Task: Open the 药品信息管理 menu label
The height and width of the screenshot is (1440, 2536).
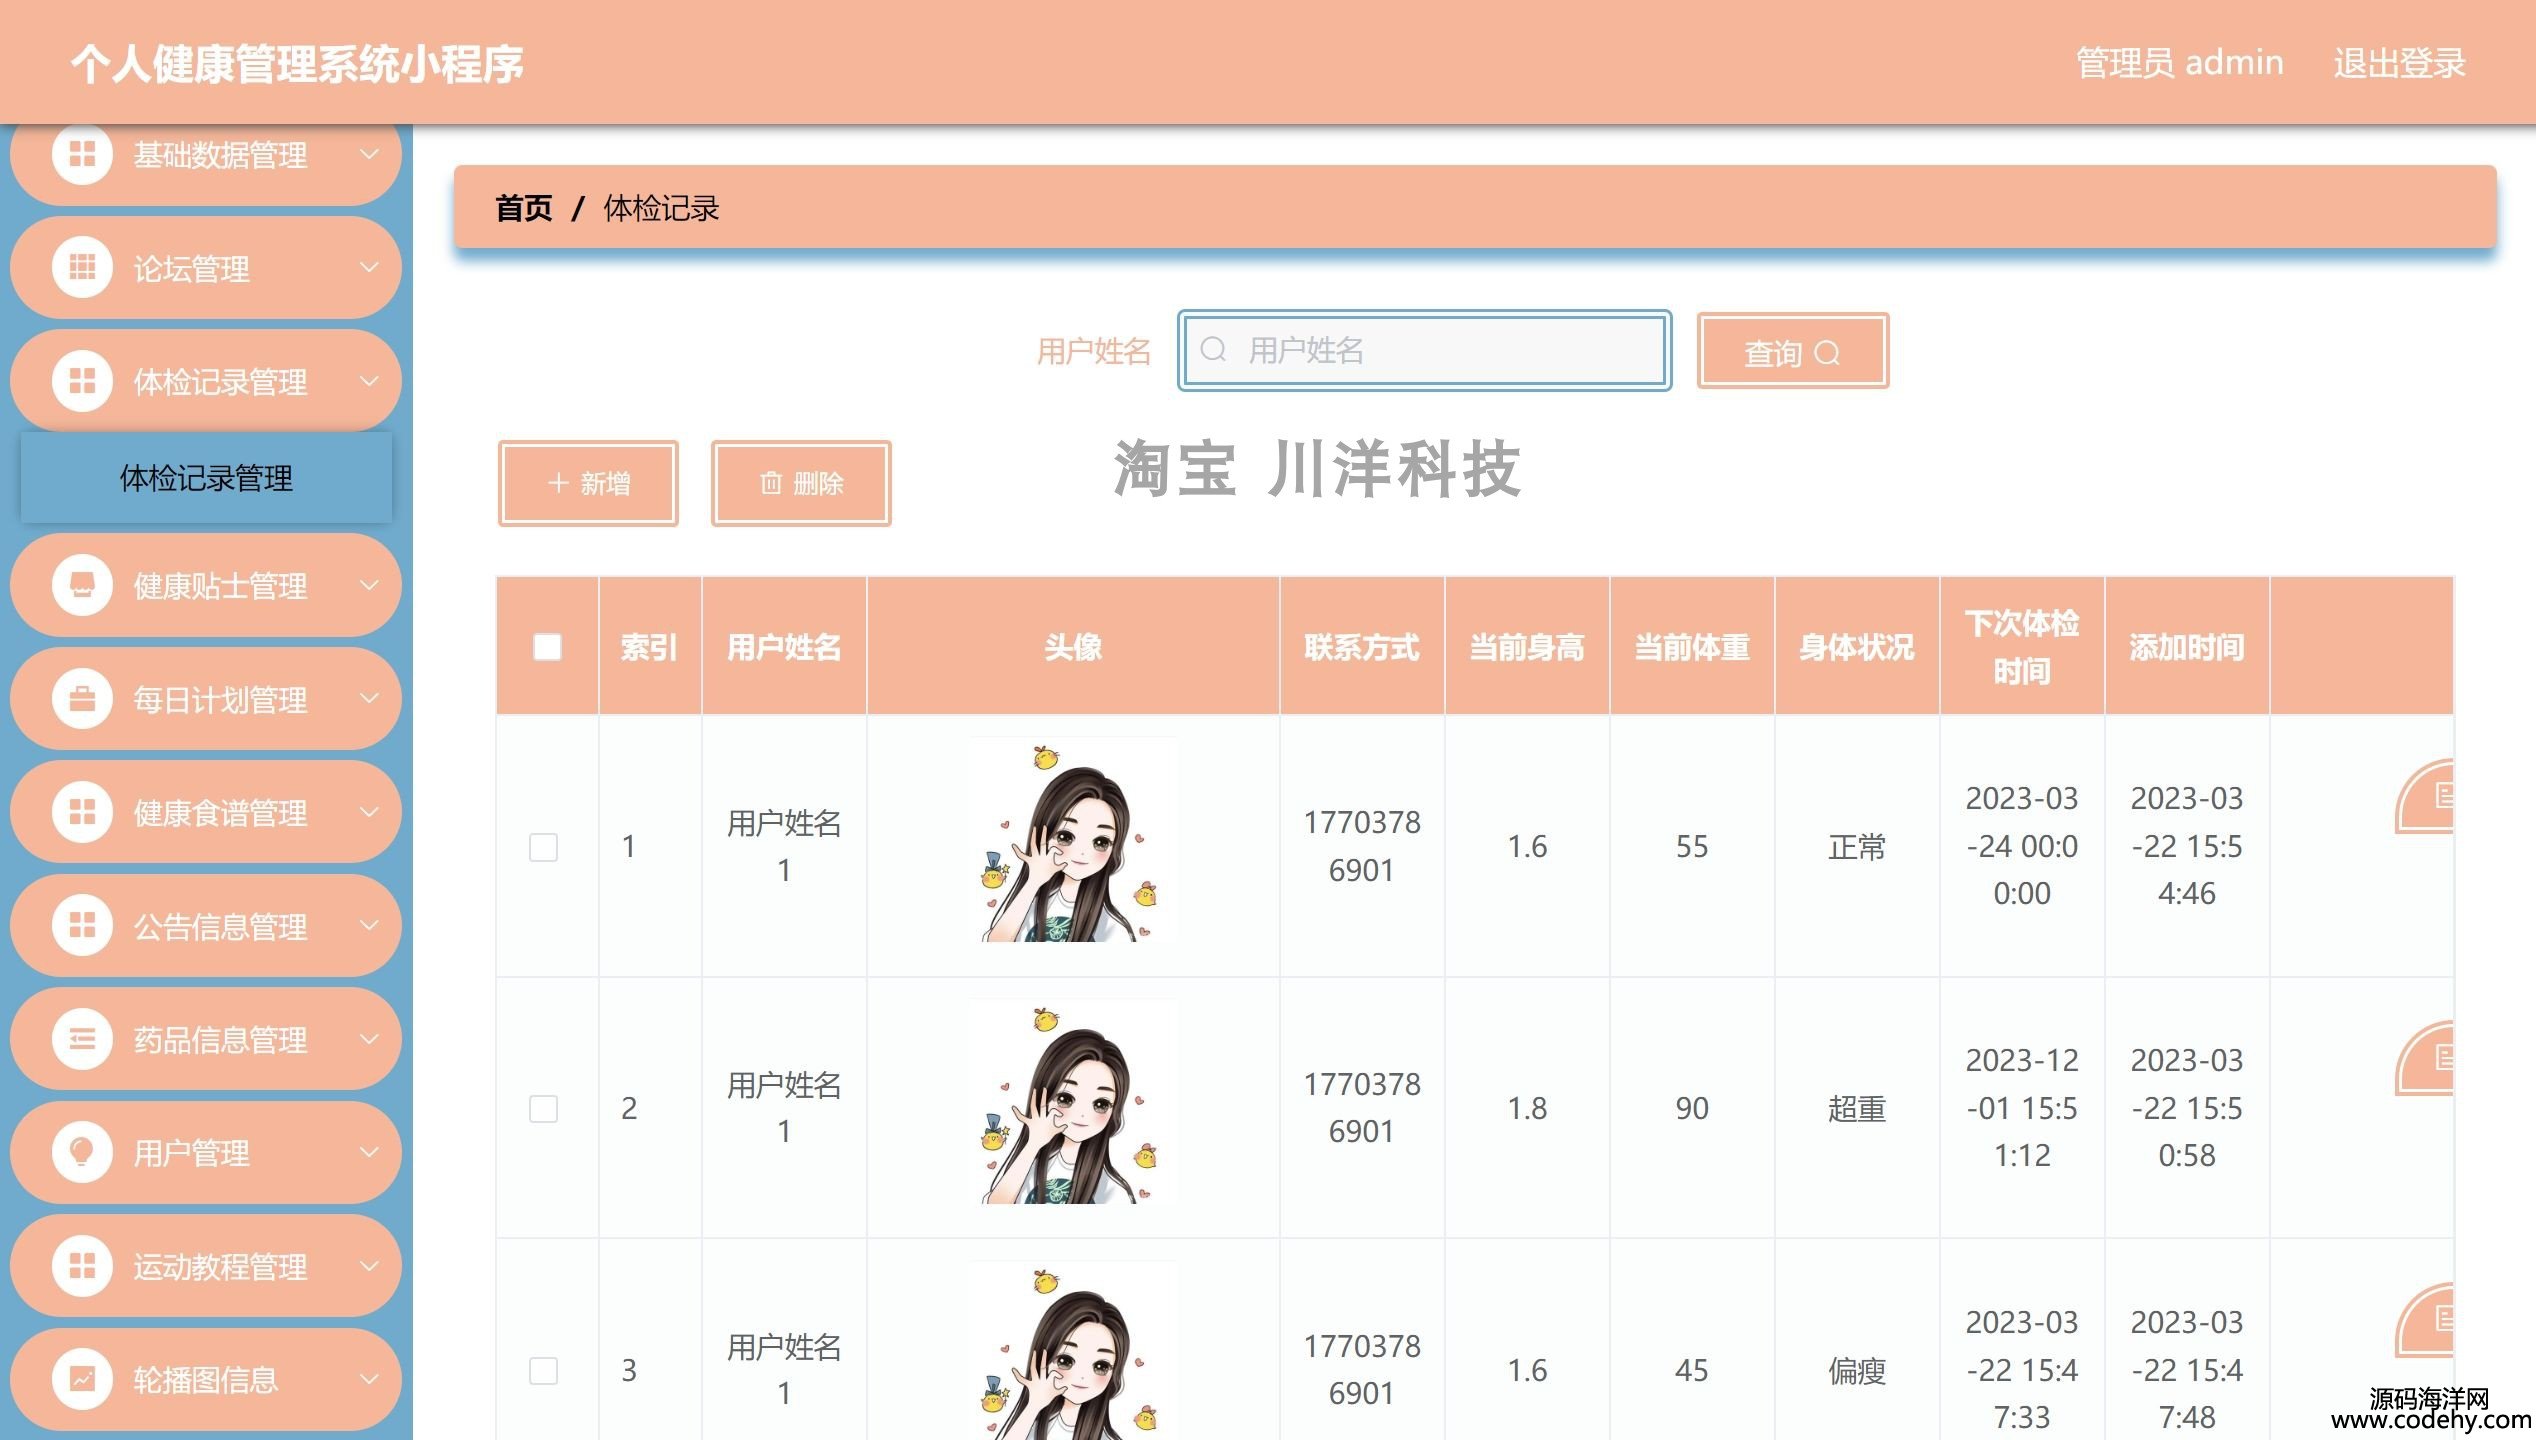Action: (220, 1041)
